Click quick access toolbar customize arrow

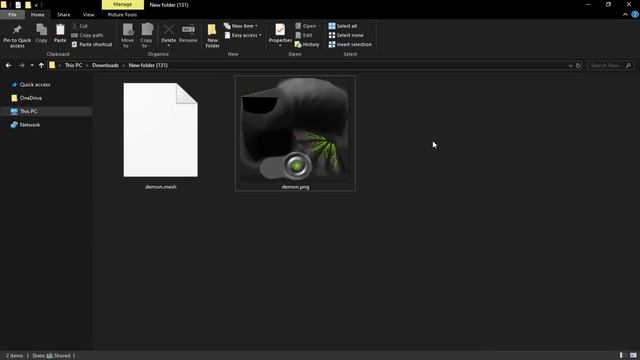[x=36, y=5]
